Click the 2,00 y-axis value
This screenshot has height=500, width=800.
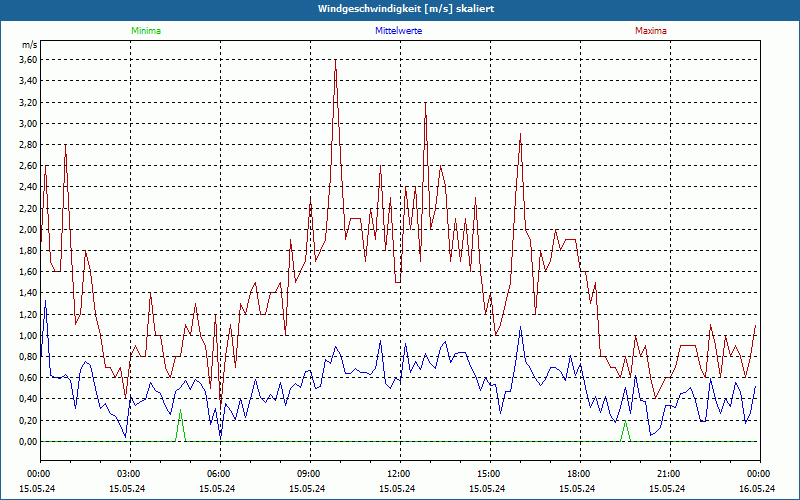point(28,229)
